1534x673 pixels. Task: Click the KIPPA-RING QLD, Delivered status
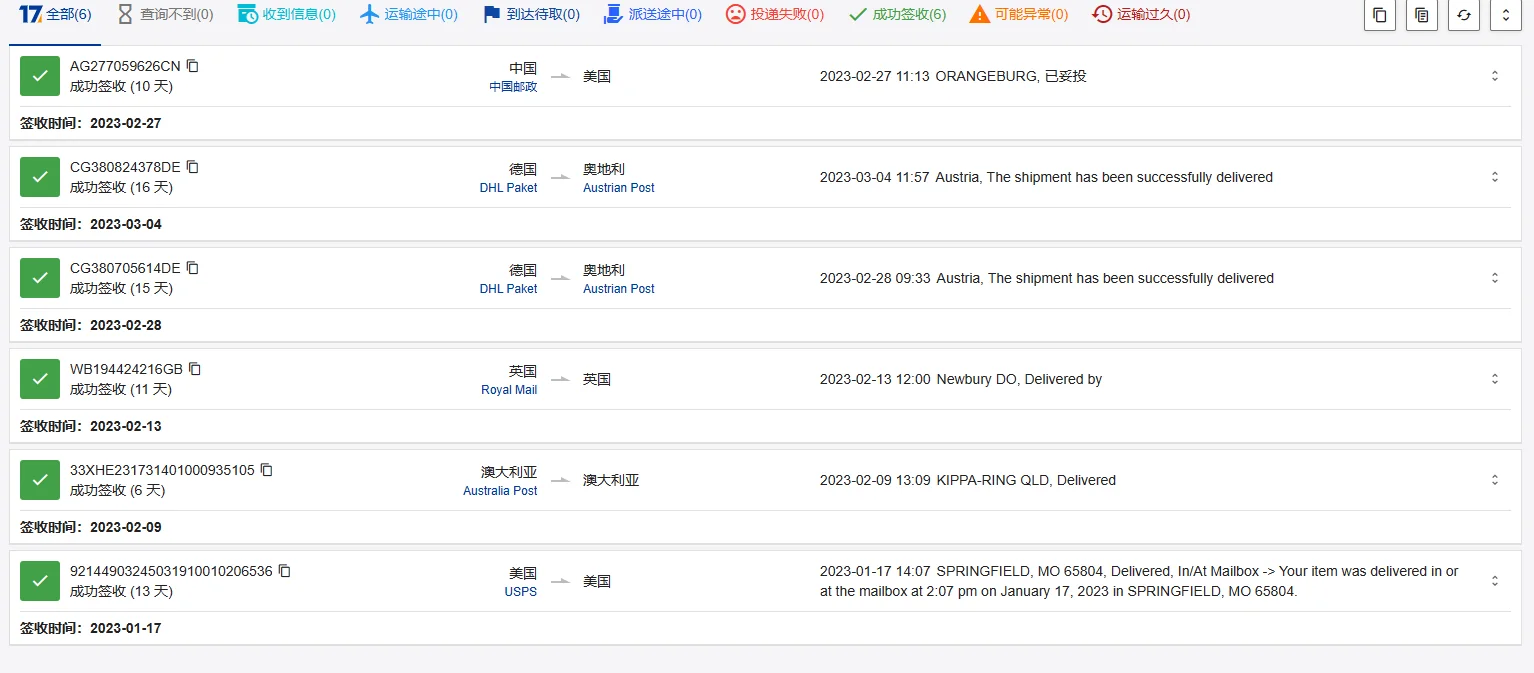(1026, 480)
